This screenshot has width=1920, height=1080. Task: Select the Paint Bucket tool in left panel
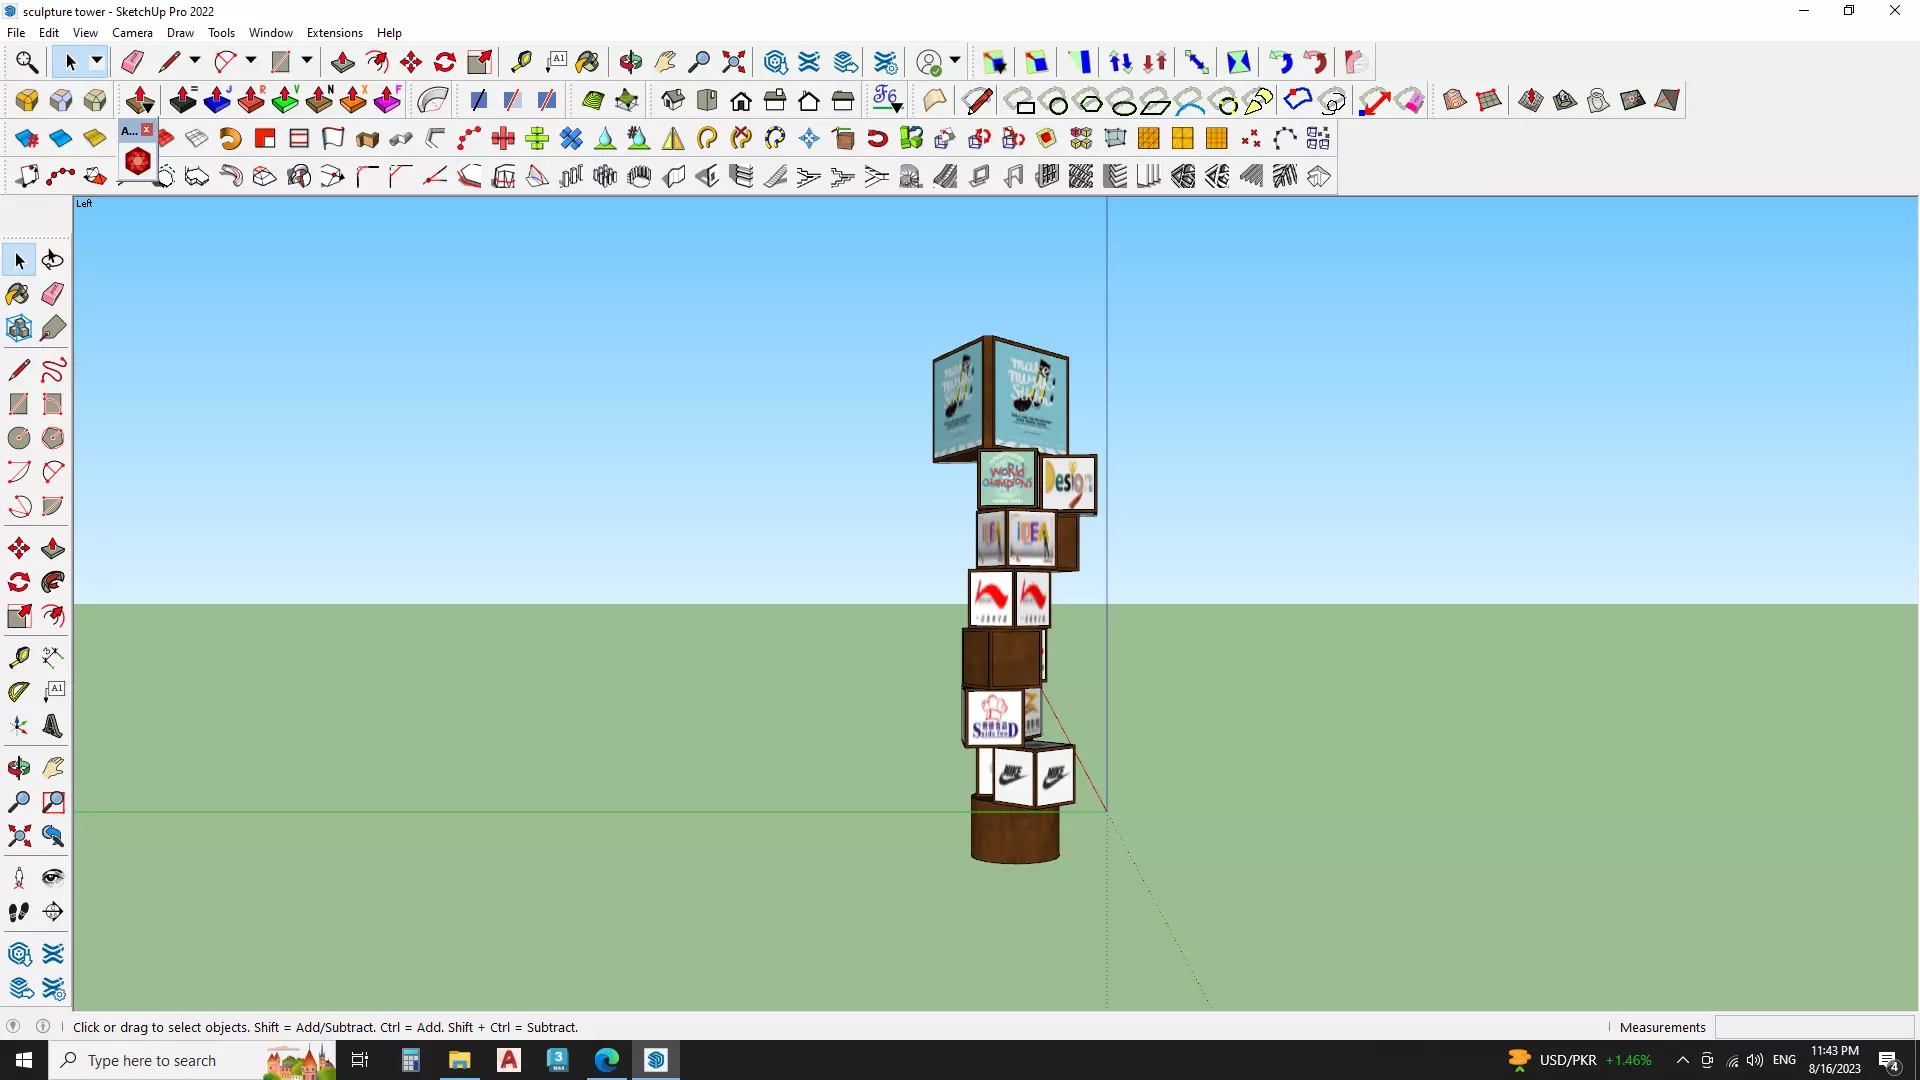(18, 294)
